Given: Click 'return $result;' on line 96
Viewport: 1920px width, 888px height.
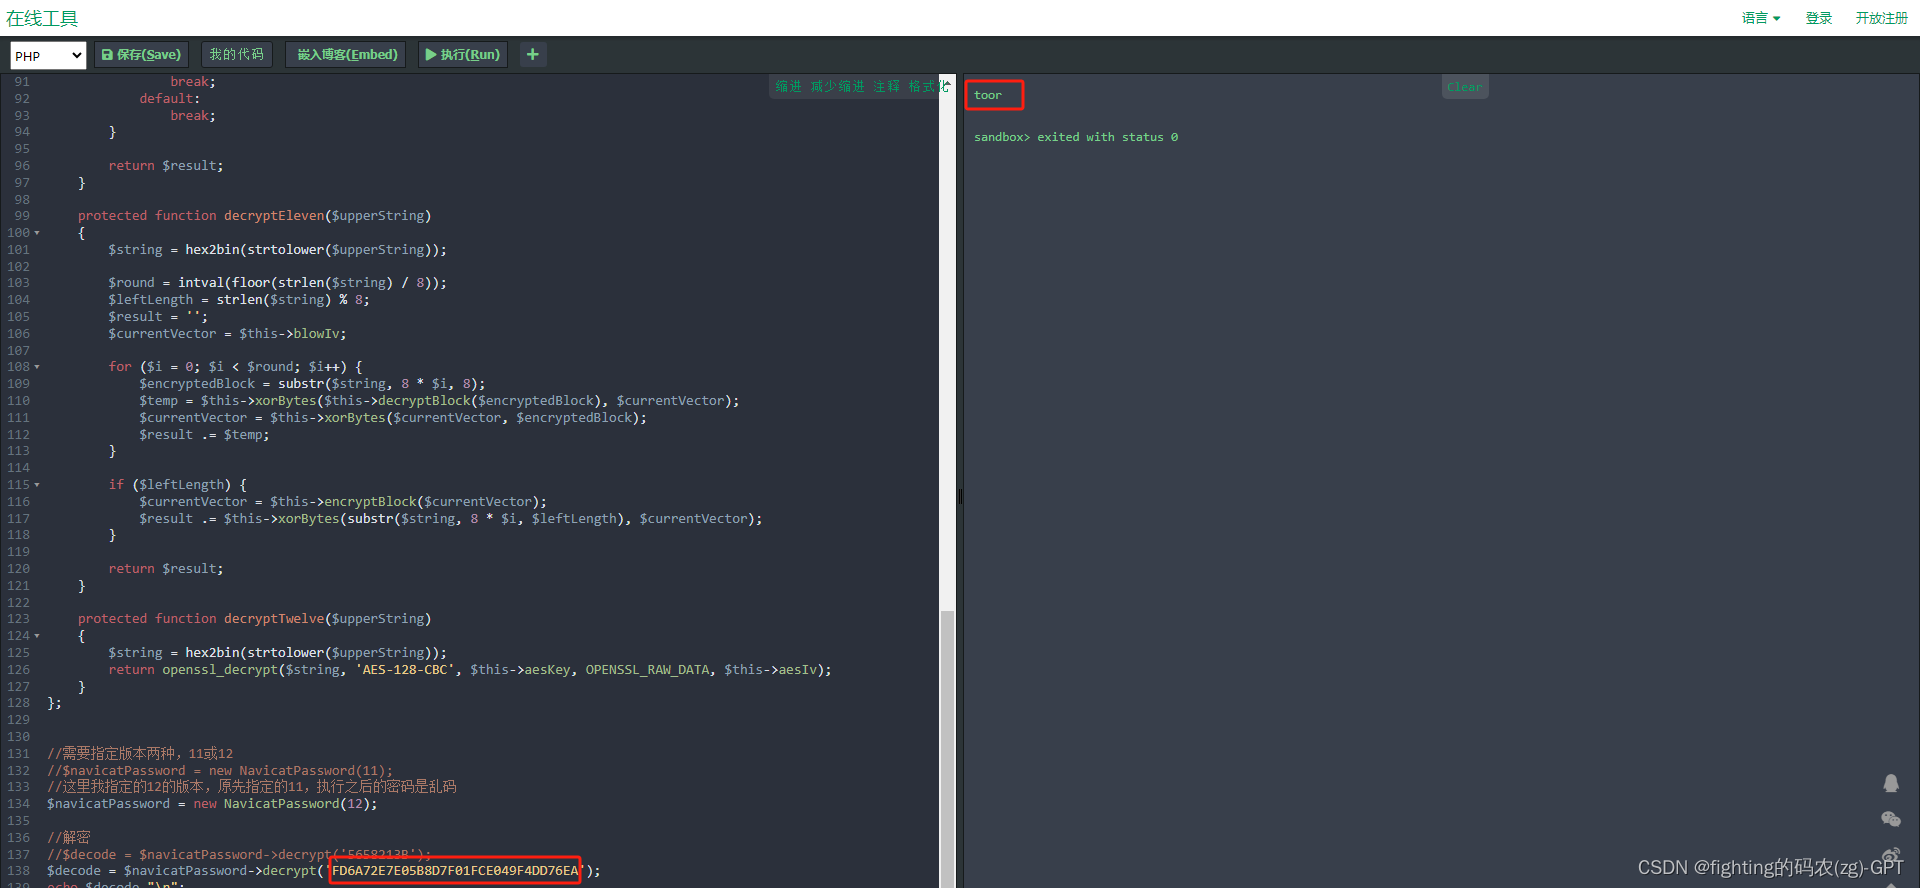Looking at the screenshot, I should (x=166, y=166).
